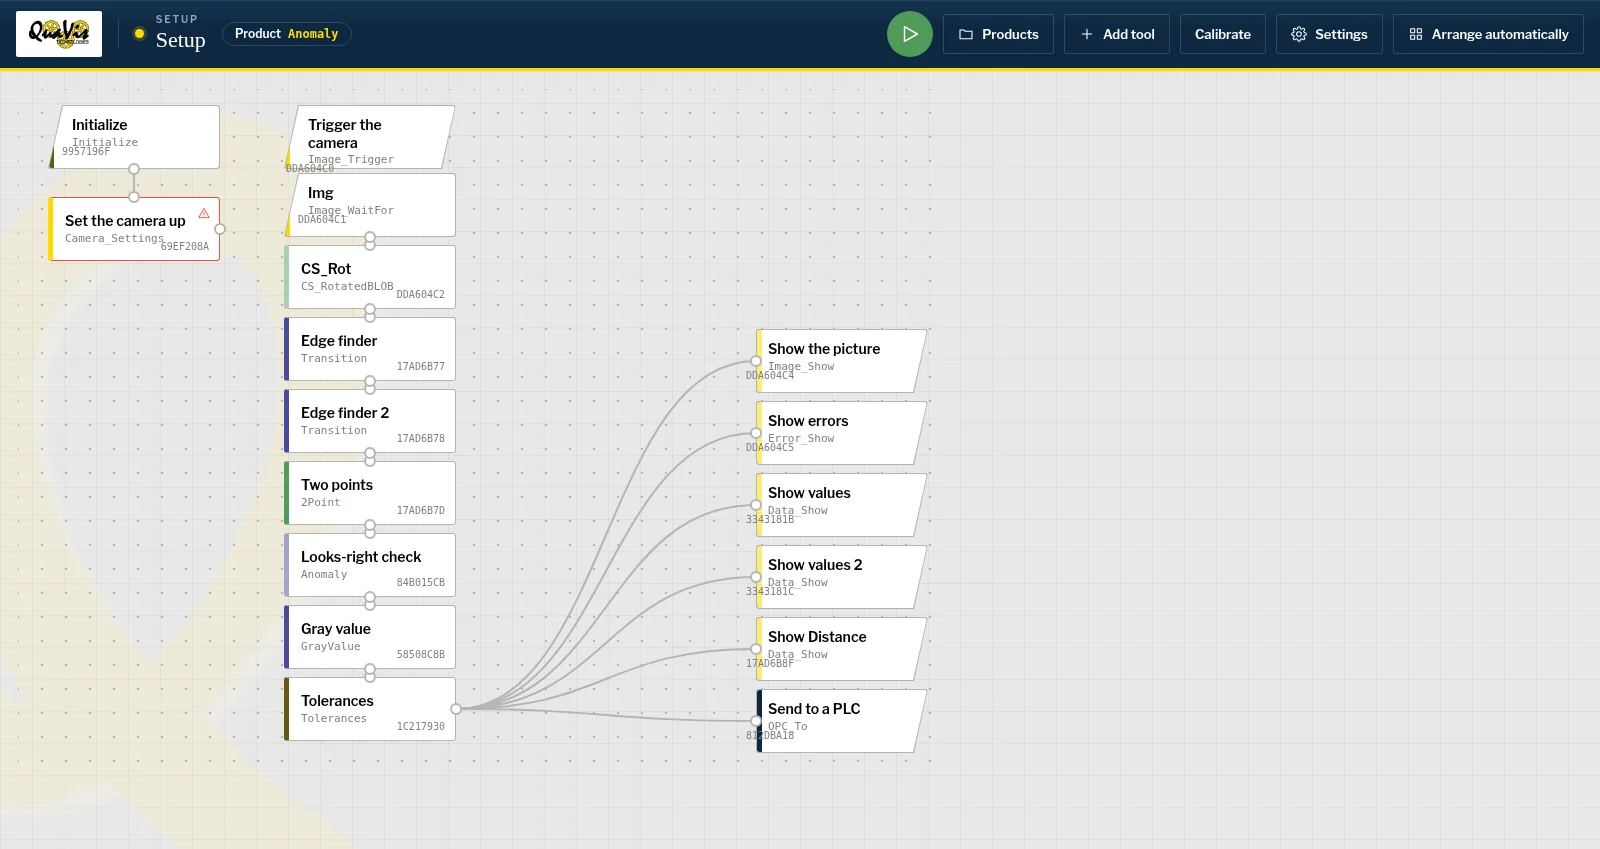The image size is (1600, 849).
Task: Open the Products folder button
Action: coord(998,34)
